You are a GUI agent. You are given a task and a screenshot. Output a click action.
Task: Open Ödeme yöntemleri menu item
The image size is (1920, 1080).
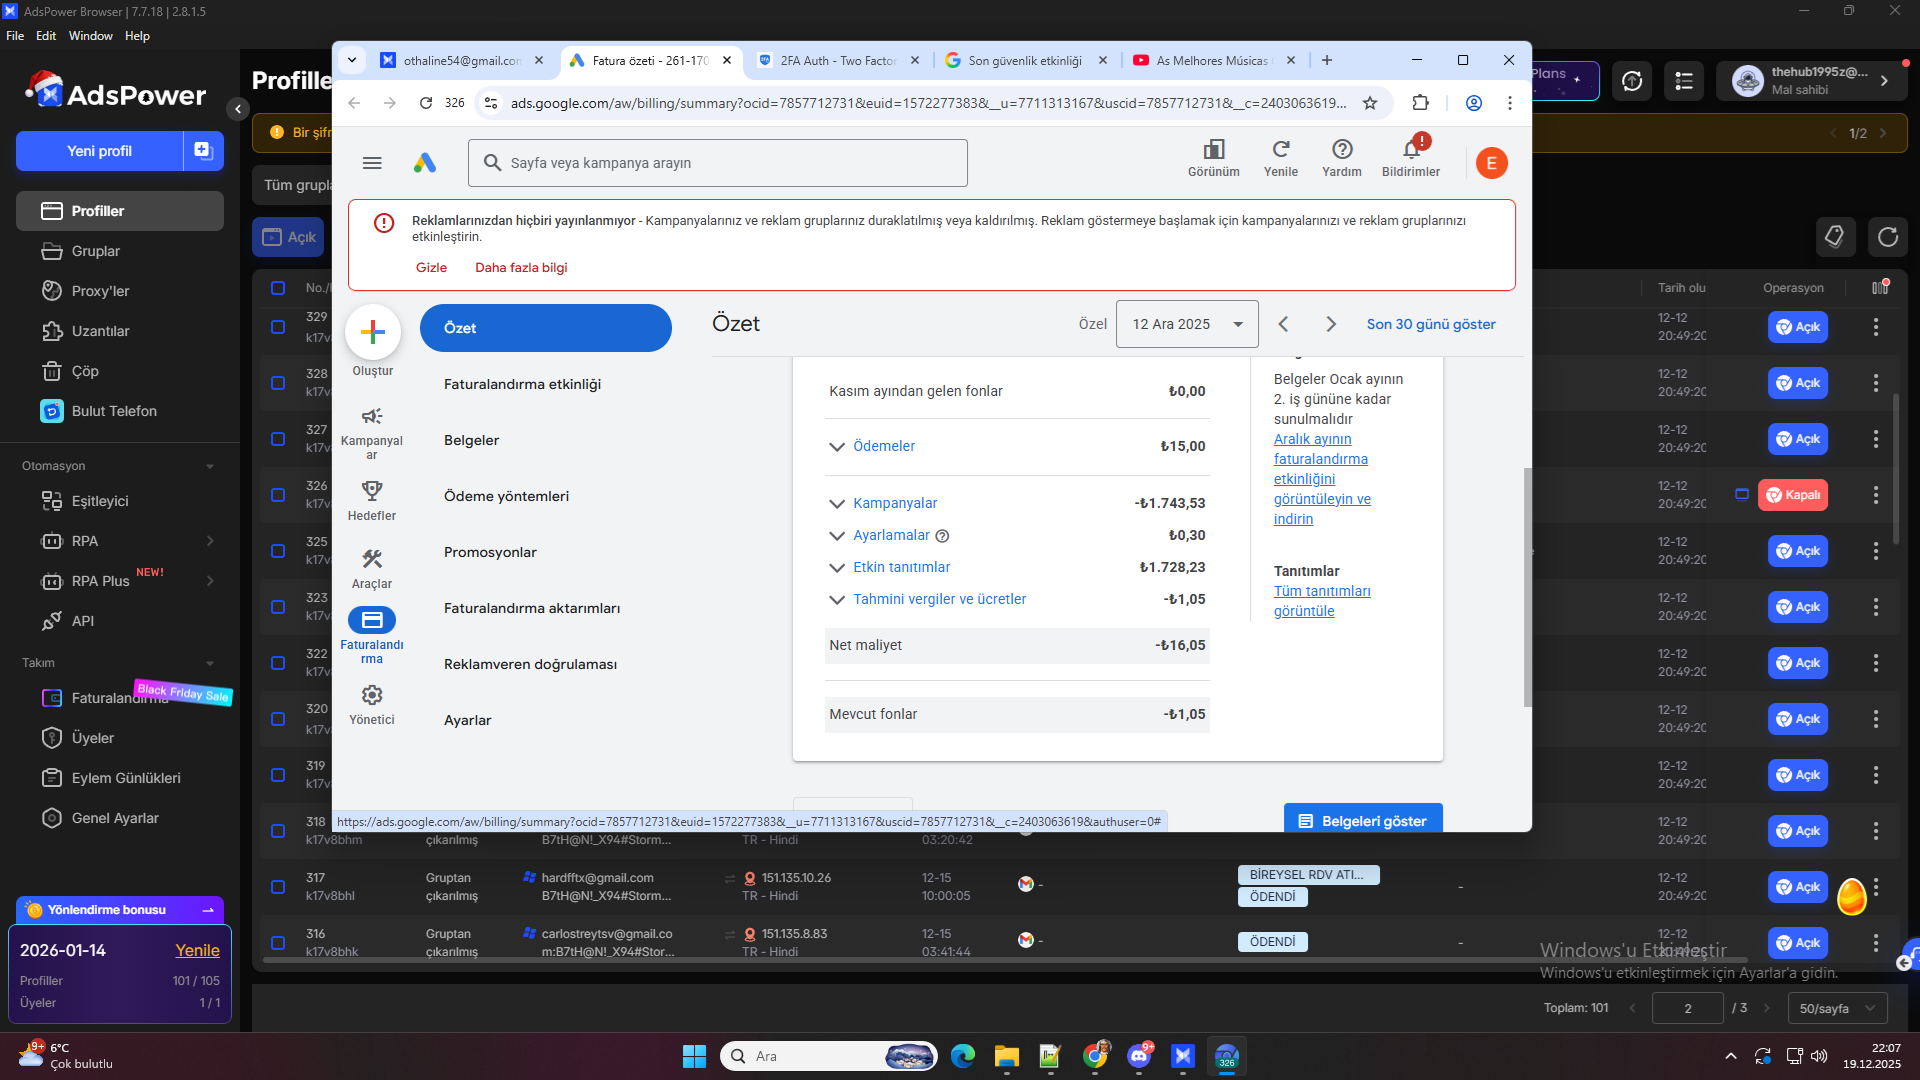[506, 496]
